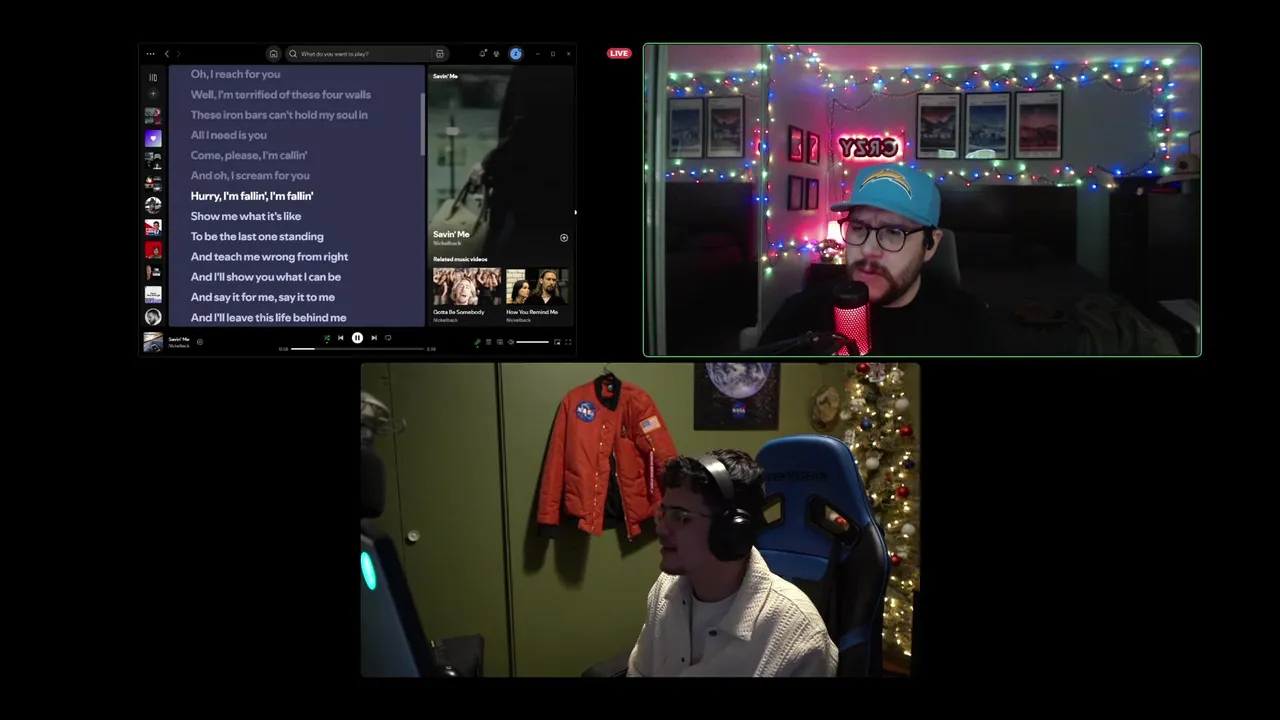Add current song using plus in player bar

tap(200, 342)
